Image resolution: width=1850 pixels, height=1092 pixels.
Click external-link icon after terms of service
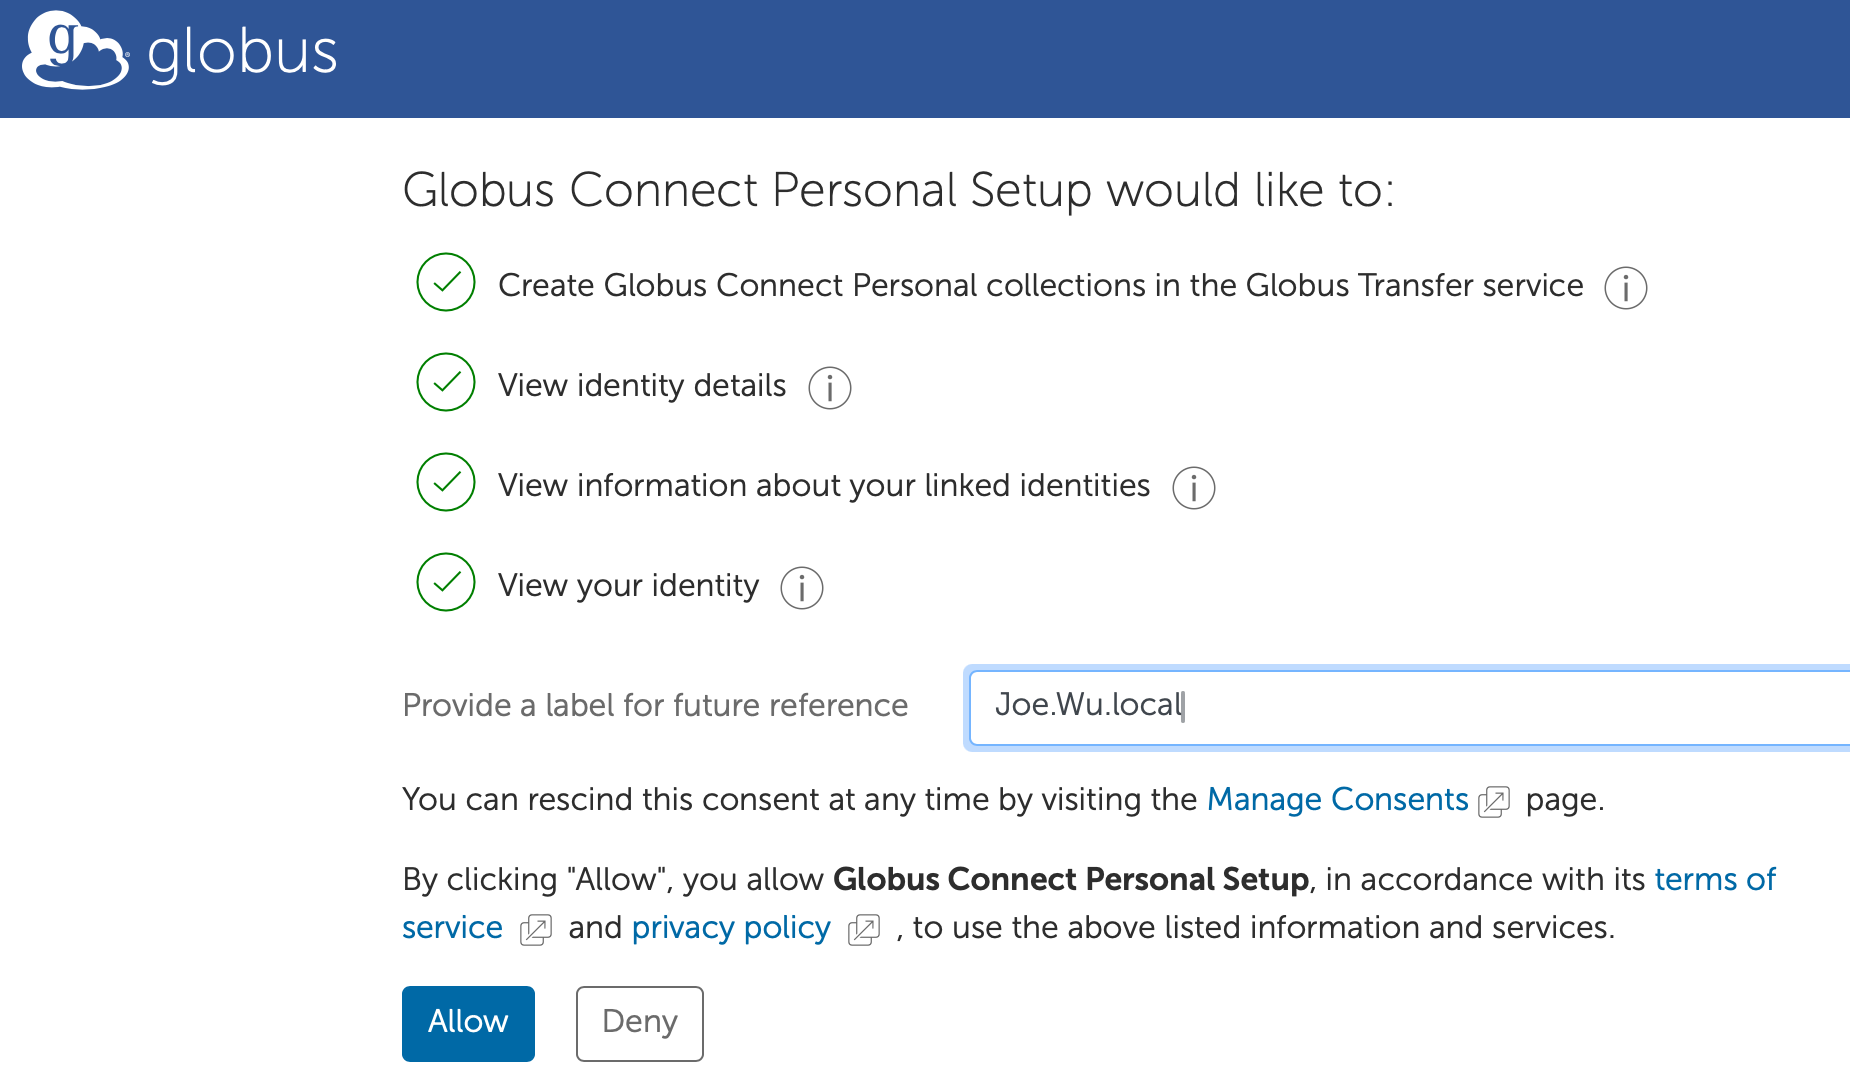pyautogui.click(x=536, y=929)
